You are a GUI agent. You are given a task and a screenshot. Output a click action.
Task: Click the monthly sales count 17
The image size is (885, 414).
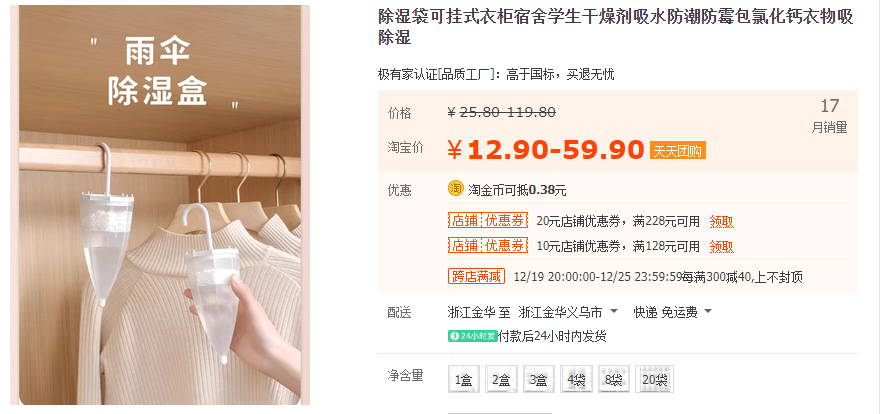pyautogui.click(x=830, y=105)
